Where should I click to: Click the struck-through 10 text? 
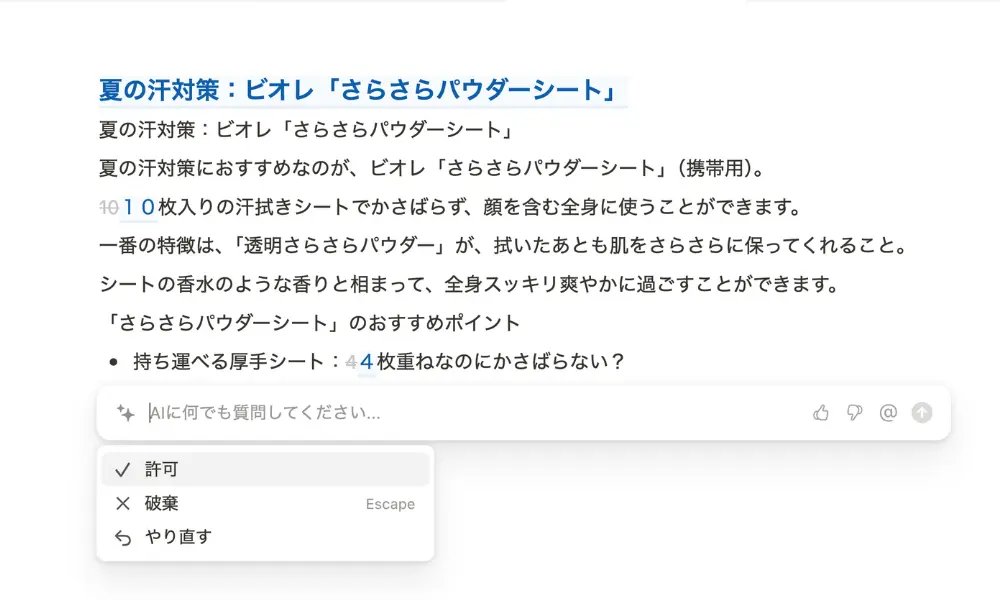109,207
